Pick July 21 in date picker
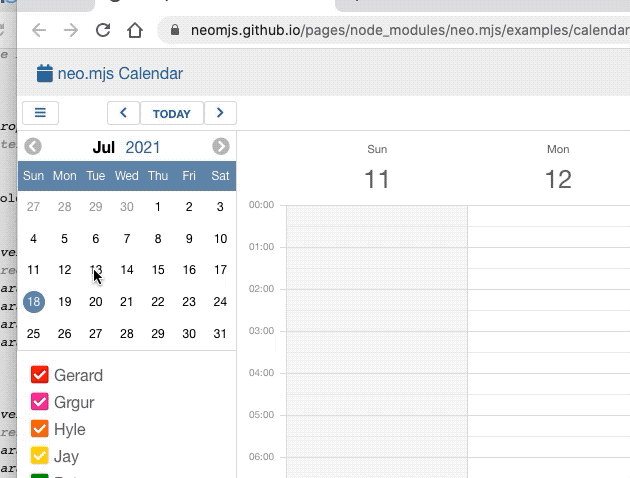Viewport: 630px width, 478px height. click(127, 302)
